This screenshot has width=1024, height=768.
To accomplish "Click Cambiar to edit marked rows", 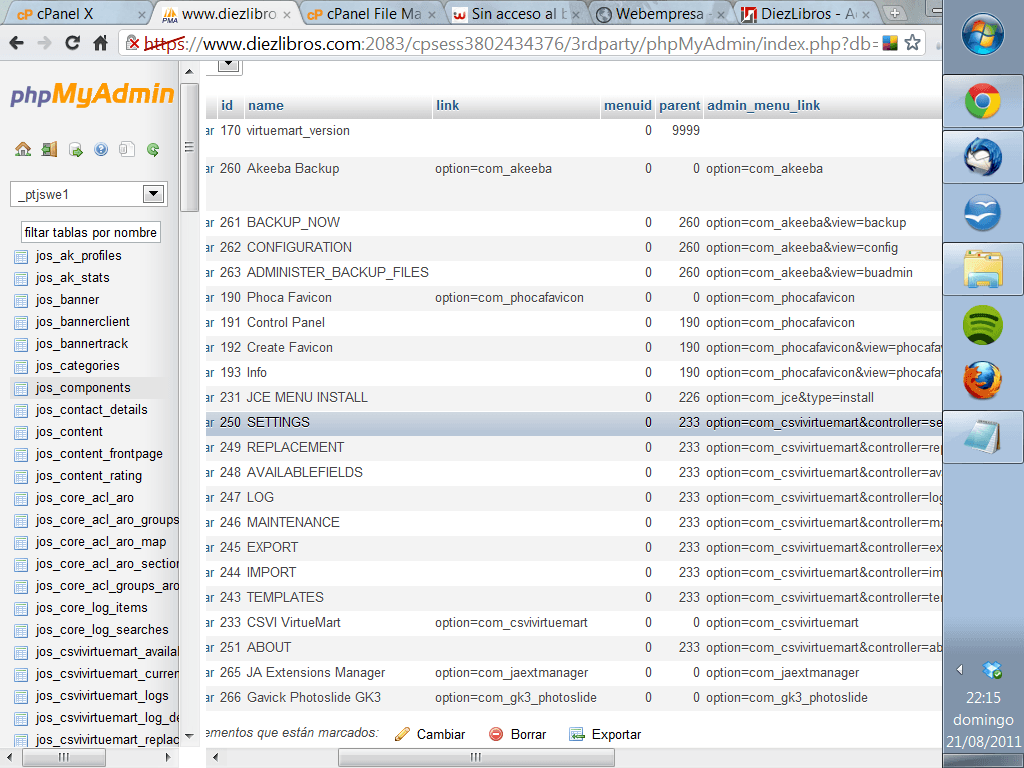I will 441,734.
